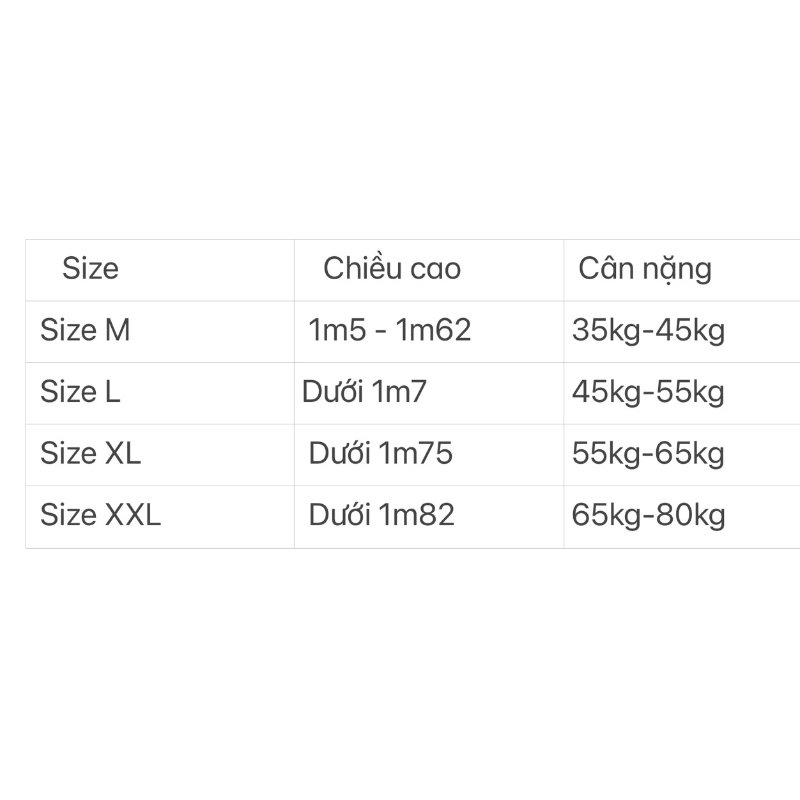The image size is (800, 800).
Task: Select the '45kg-55kg' weight cell
Action: click(648, 392)
